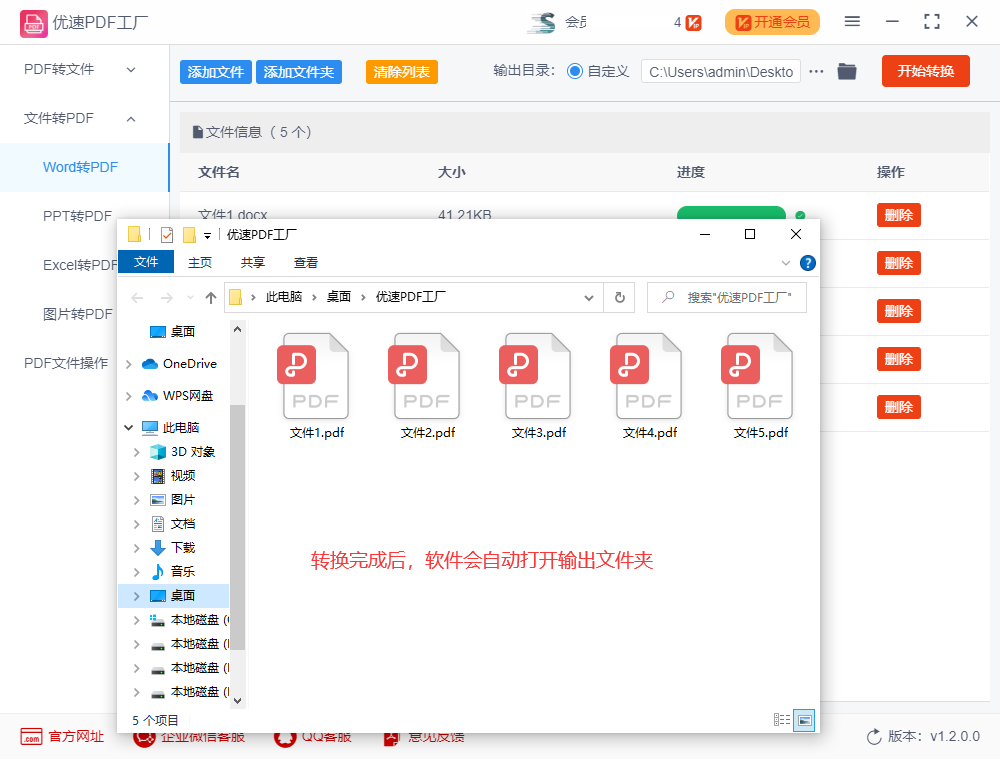Expand the PDF转文件 sidebar section
Image resolution: width=1000 pixels, height=760 pixels.
128,69
